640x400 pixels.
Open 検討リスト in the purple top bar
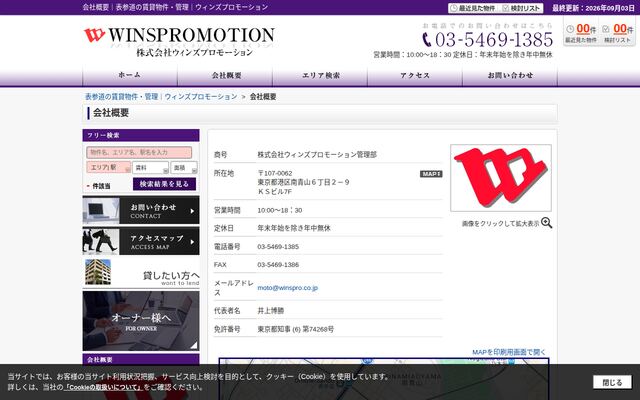coord(522,8)
